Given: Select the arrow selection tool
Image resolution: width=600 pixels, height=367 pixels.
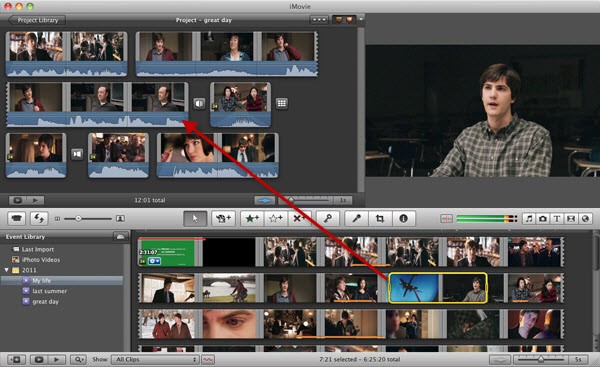Looking at the screenshot, I should pos(195,219).
